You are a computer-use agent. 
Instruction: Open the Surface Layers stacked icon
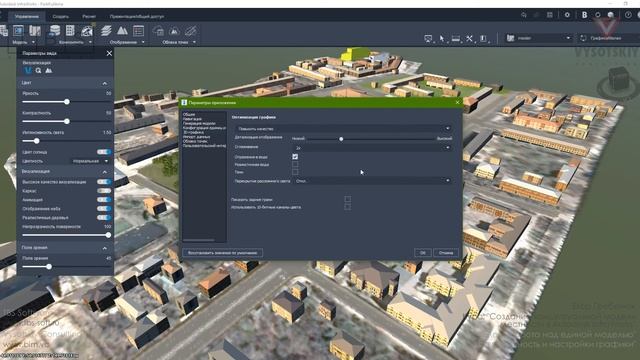pyautogui.click(x=106, y=31)
